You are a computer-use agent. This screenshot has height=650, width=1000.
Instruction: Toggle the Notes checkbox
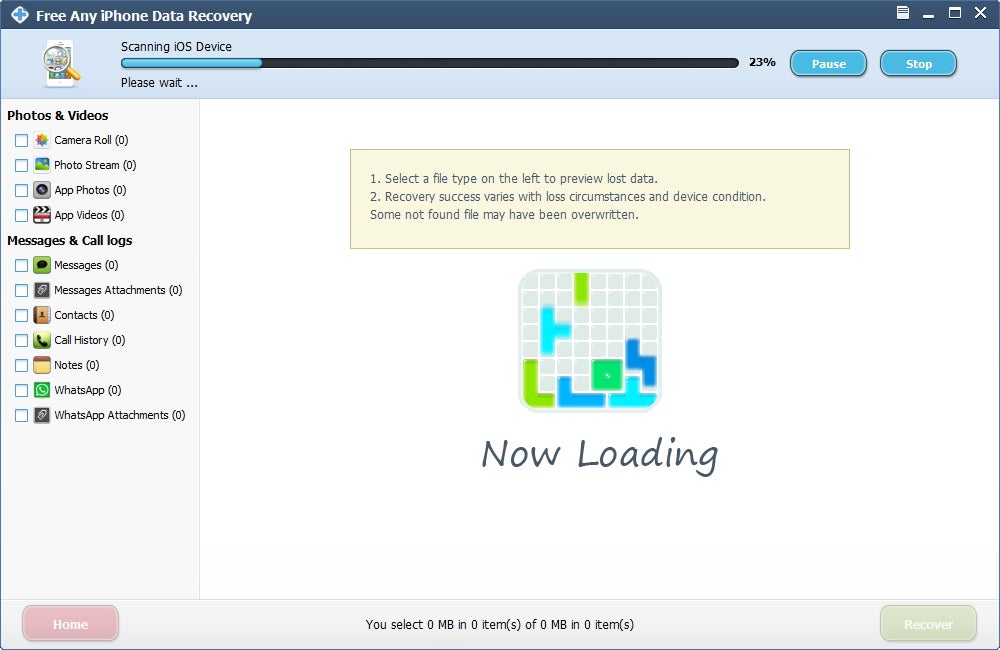click(x=22, y=365)
